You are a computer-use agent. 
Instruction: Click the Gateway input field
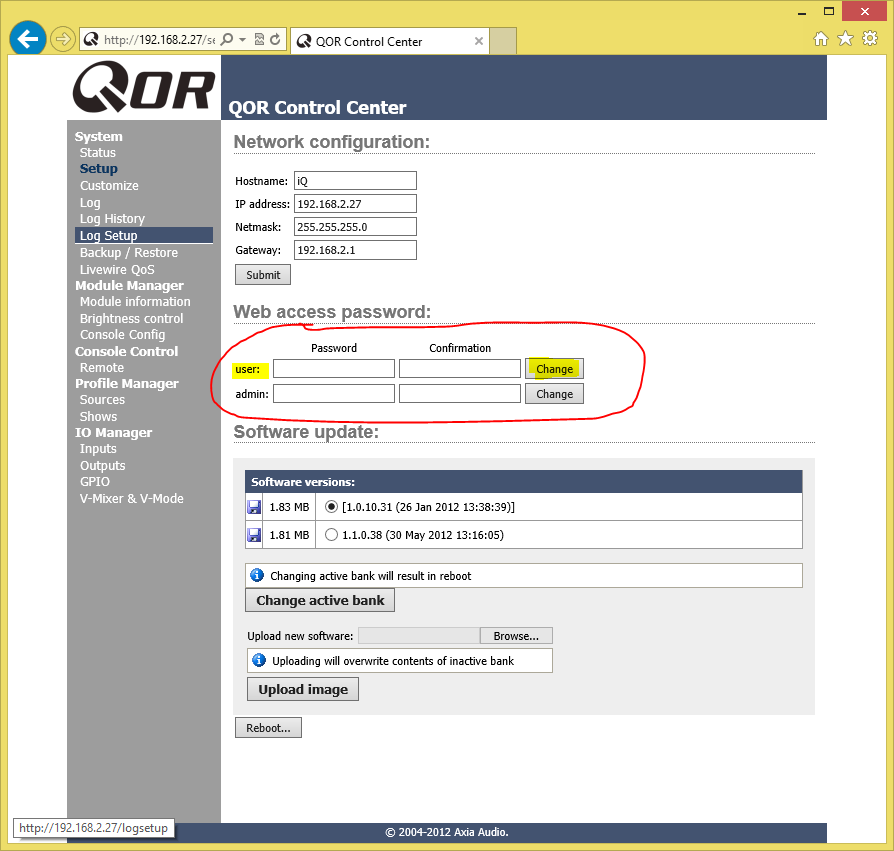coord(355,250)
